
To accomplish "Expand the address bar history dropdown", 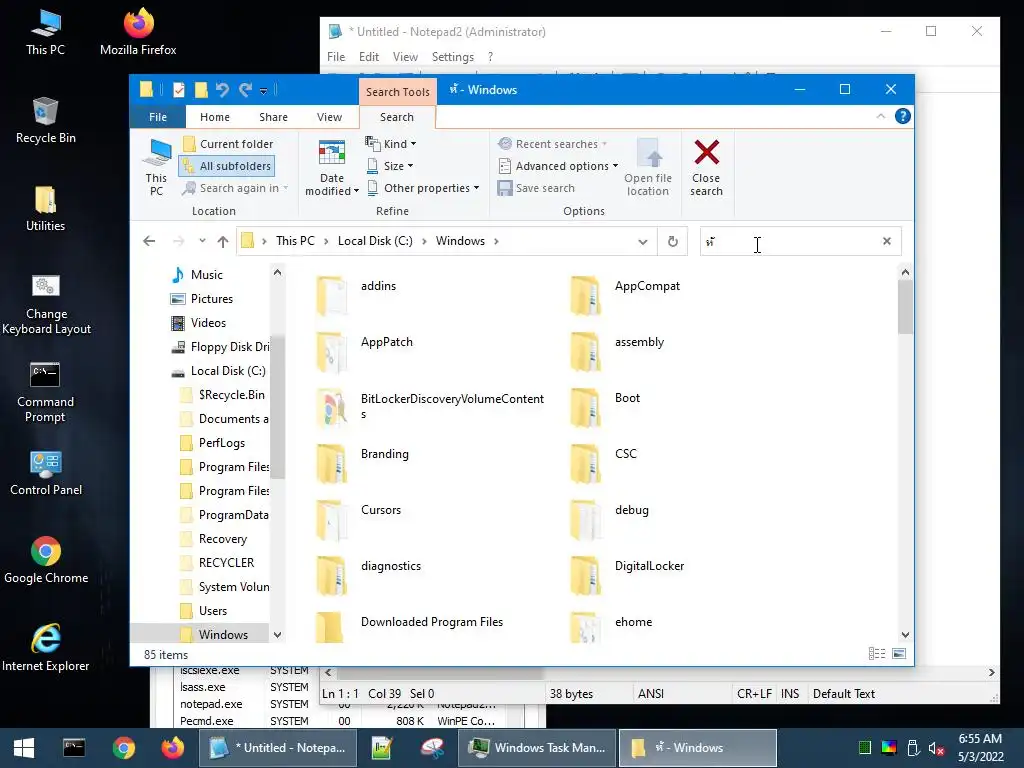I will [x=643, y=241].
